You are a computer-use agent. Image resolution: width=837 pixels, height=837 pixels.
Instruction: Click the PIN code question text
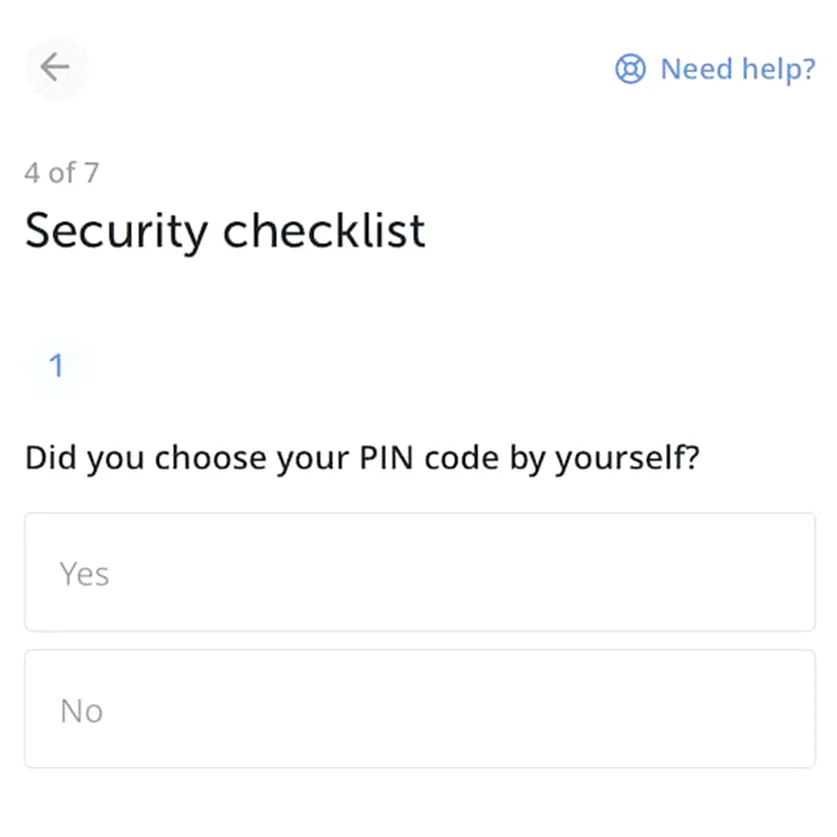(x=362, y=459)
